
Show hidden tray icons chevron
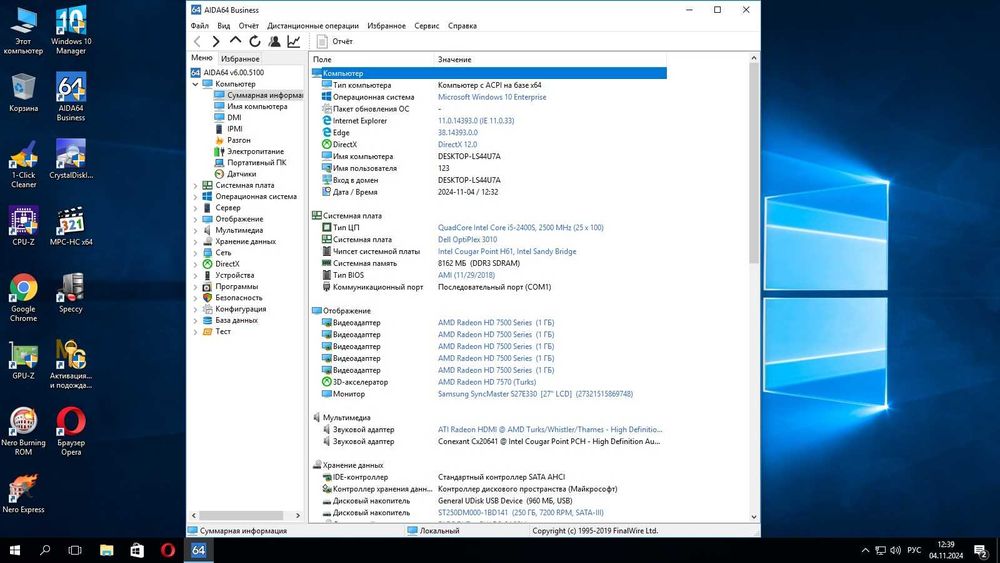click(865, 550)
